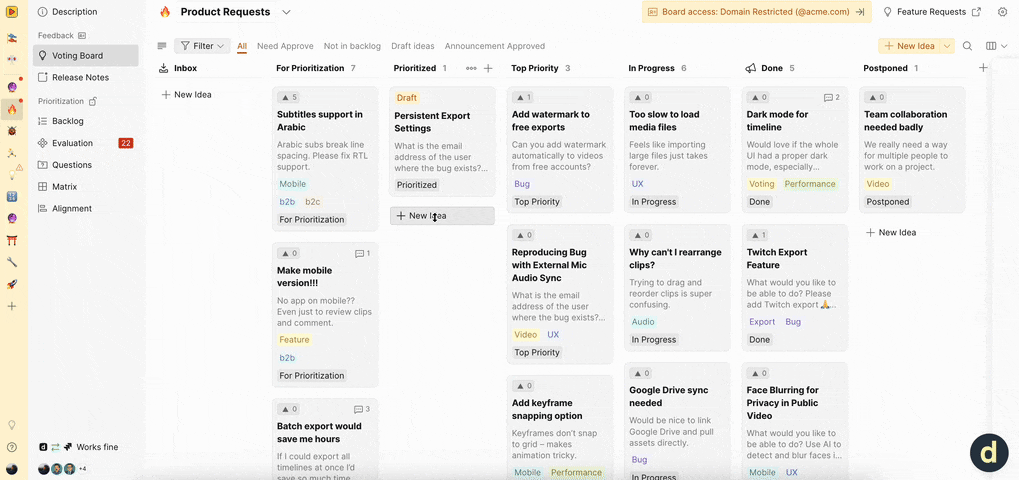Toggle upvote on Twitch Export Feature card
The image size is (1019, 480).
click(x=757, y=235)
